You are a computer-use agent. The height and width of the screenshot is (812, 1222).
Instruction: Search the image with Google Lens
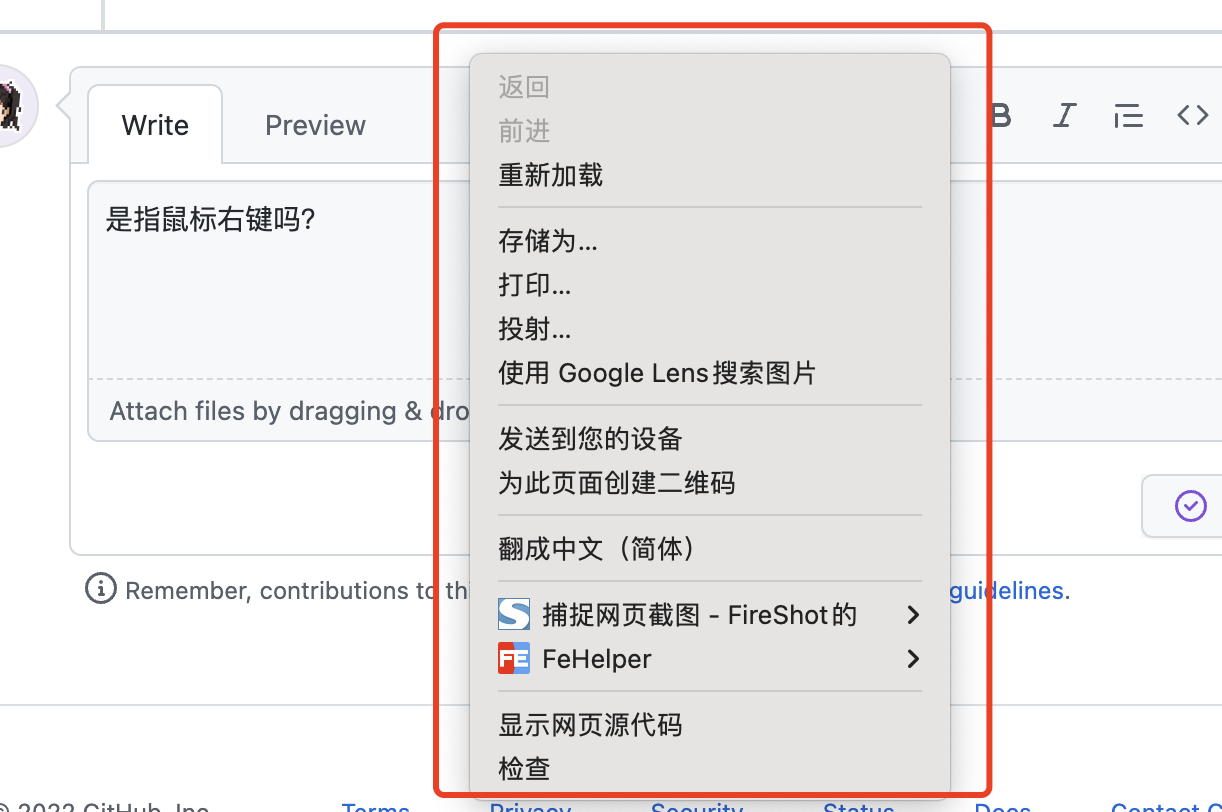657,373
